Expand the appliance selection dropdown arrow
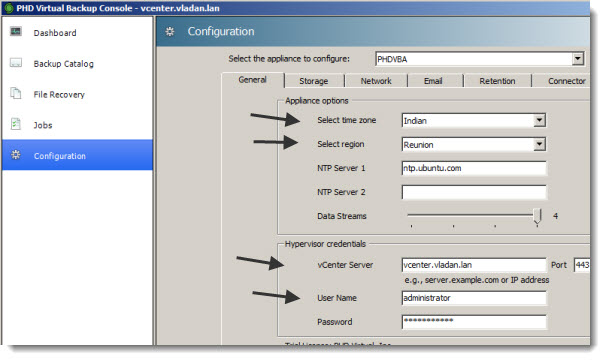Screen dimensions: 605x360 tap(577, 59)
